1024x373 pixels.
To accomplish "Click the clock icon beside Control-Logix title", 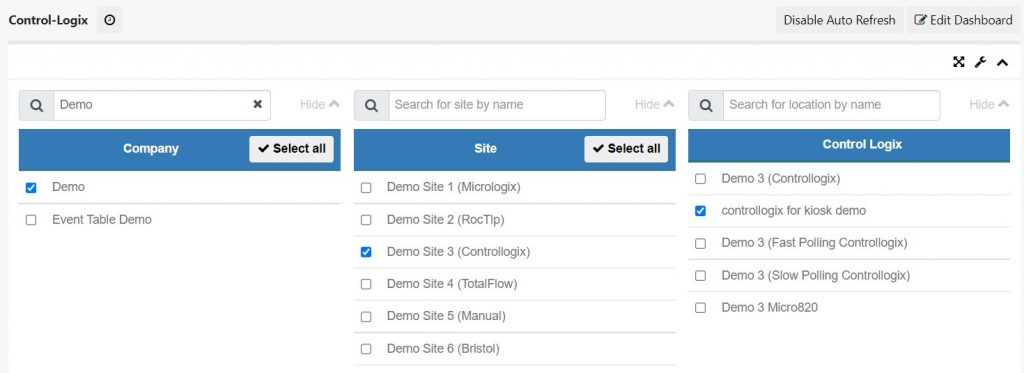I will [110, 20].
